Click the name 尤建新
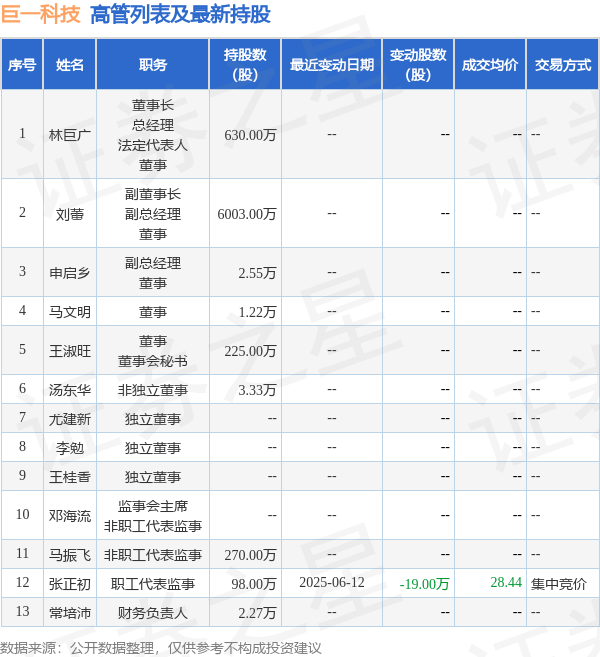 click(70, 419)
